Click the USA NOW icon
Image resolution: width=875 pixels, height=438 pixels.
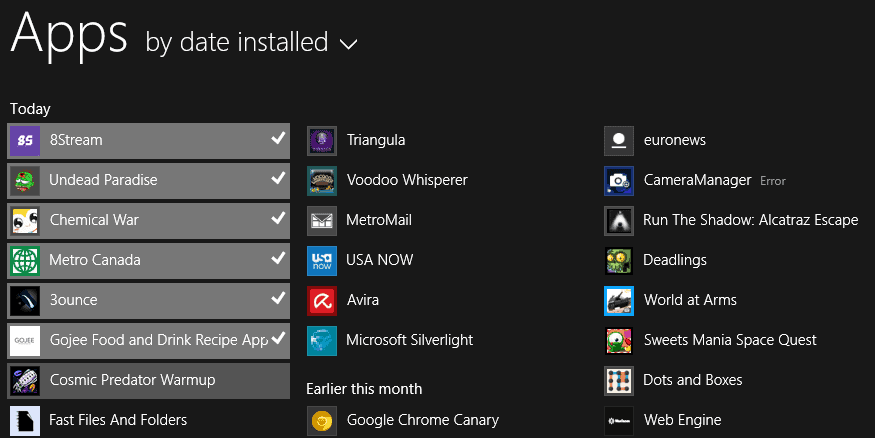[x=322, y=261]
